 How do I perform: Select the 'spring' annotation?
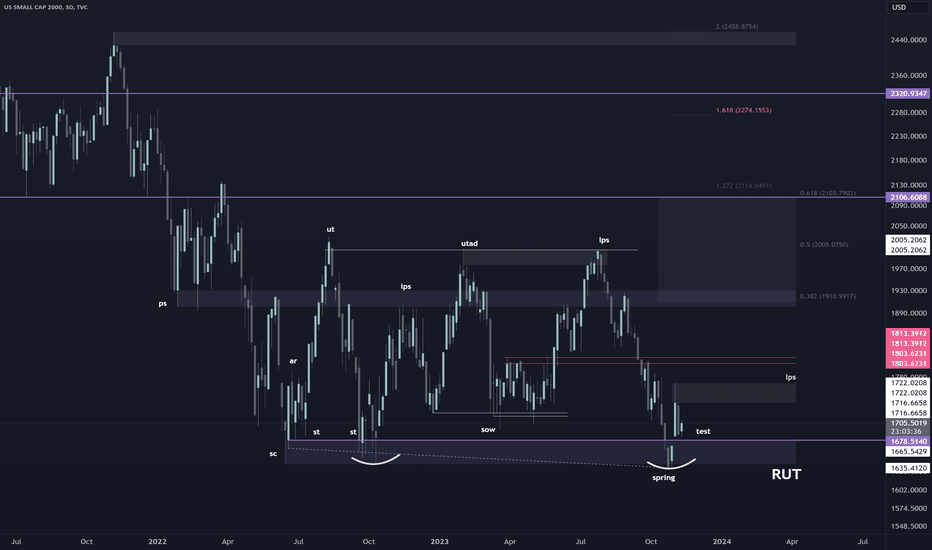tap(664, 478)
